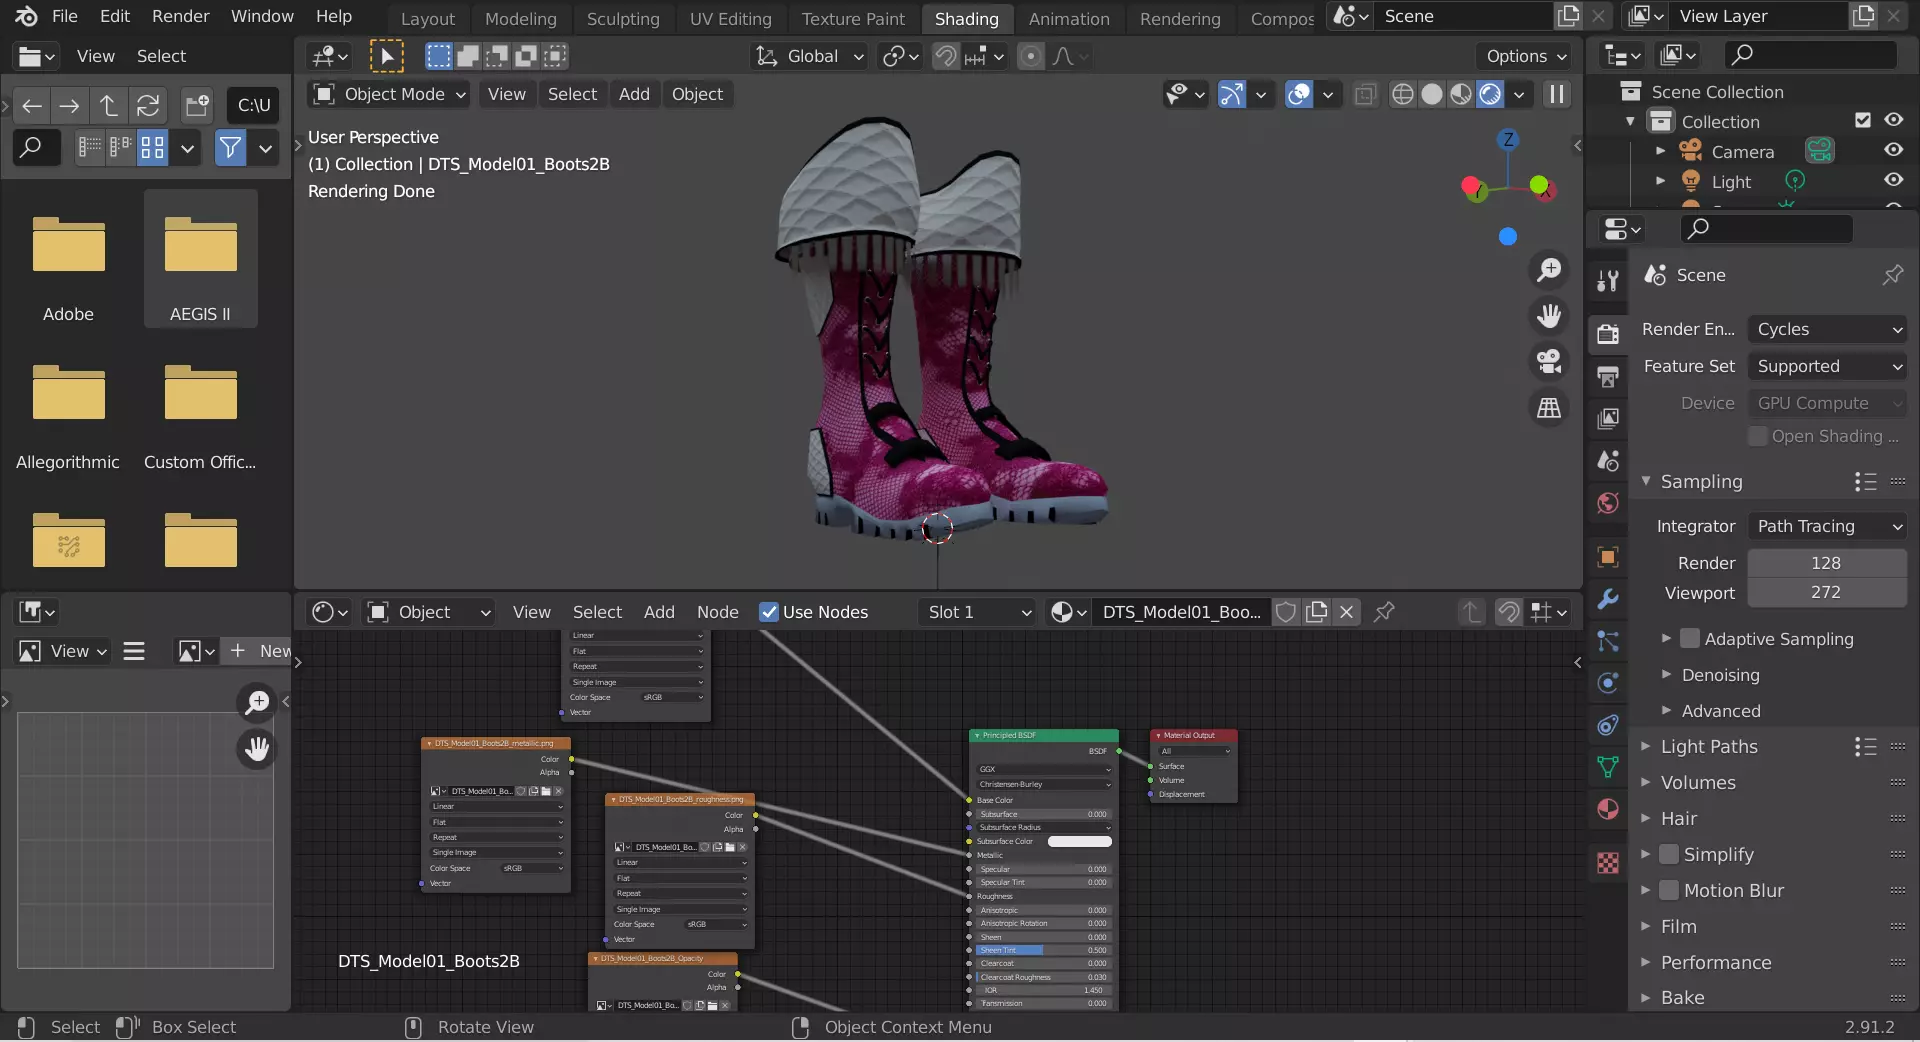Switch to the Texture Paint workspace tab
Image resolution: width=1920 pixels, height=1042 pixels.
click(853, 18)
